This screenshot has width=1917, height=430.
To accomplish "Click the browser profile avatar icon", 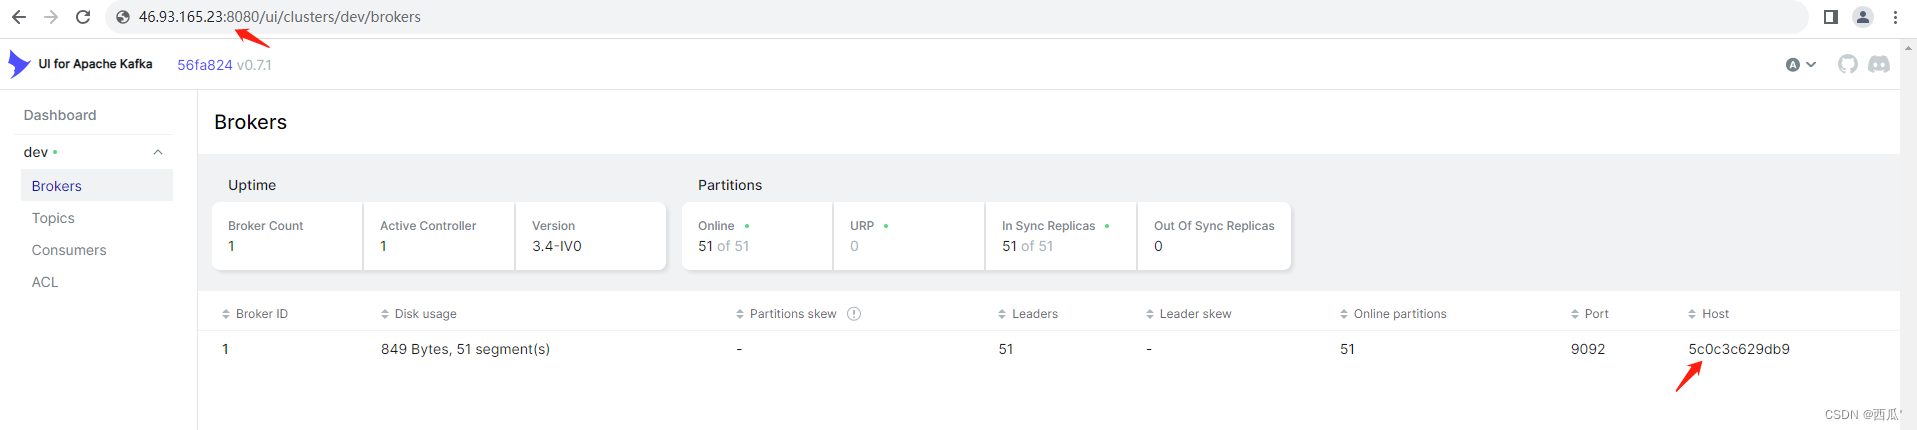I will (1862, 17).
